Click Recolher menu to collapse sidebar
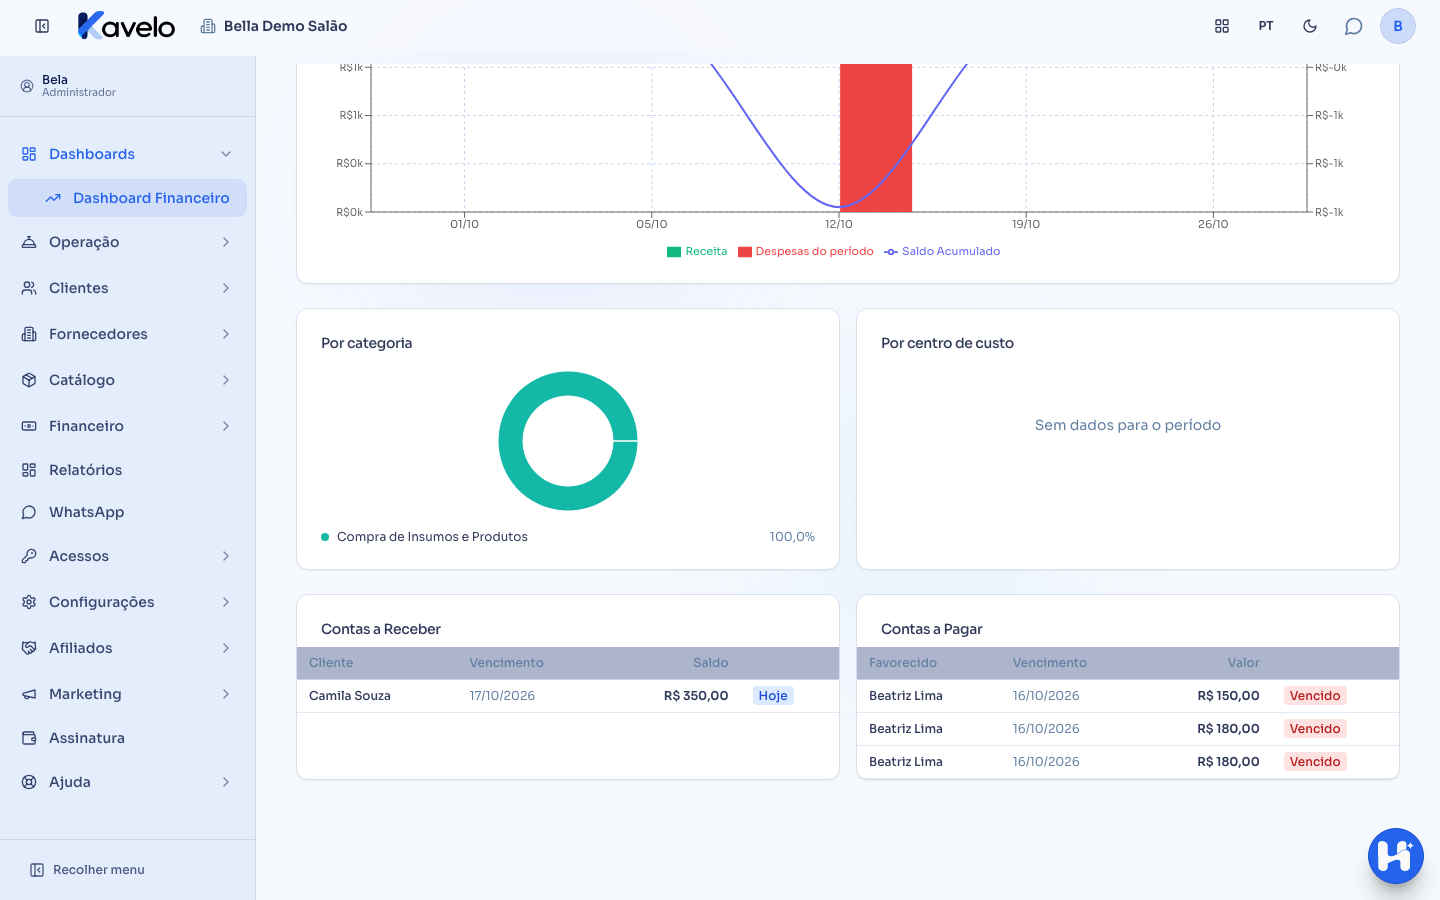 [87, 870]
